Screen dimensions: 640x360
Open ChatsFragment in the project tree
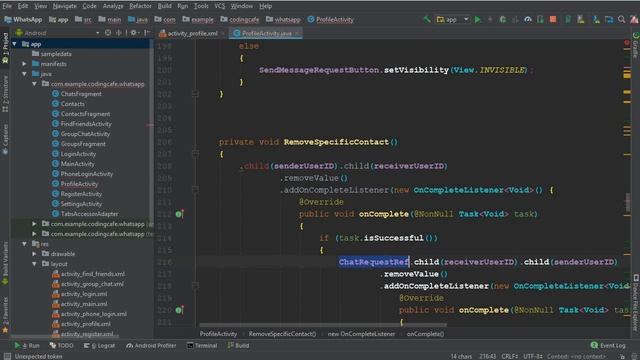(x=81, y=94)
